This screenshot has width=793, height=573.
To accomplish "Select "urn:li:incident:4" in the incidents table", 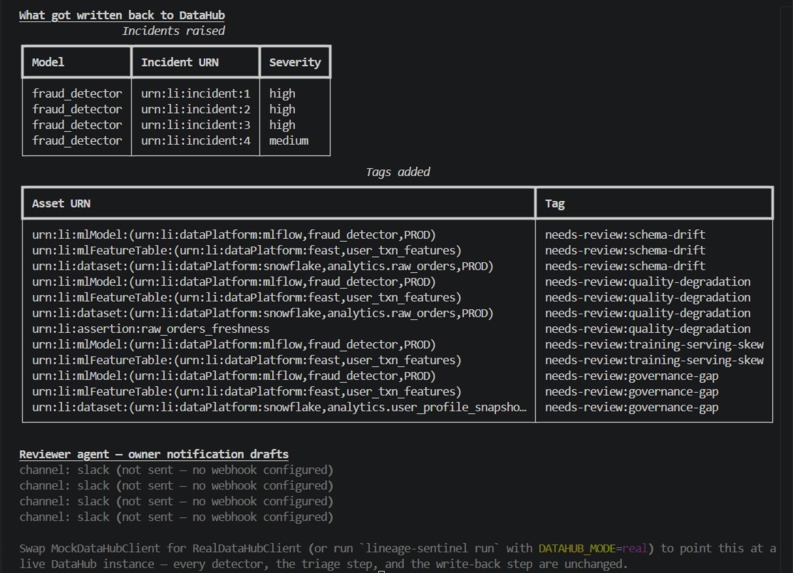I will coord(196,141).
